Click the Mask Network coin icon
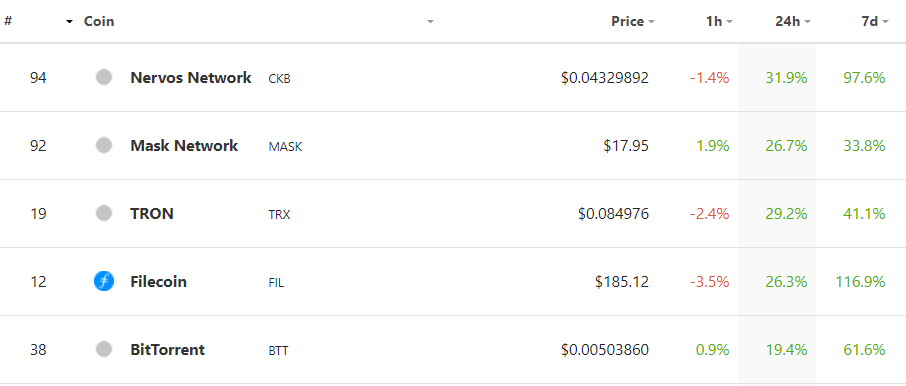Image resolution: width=906 pixels, height=386 pixels. (103, 145)
